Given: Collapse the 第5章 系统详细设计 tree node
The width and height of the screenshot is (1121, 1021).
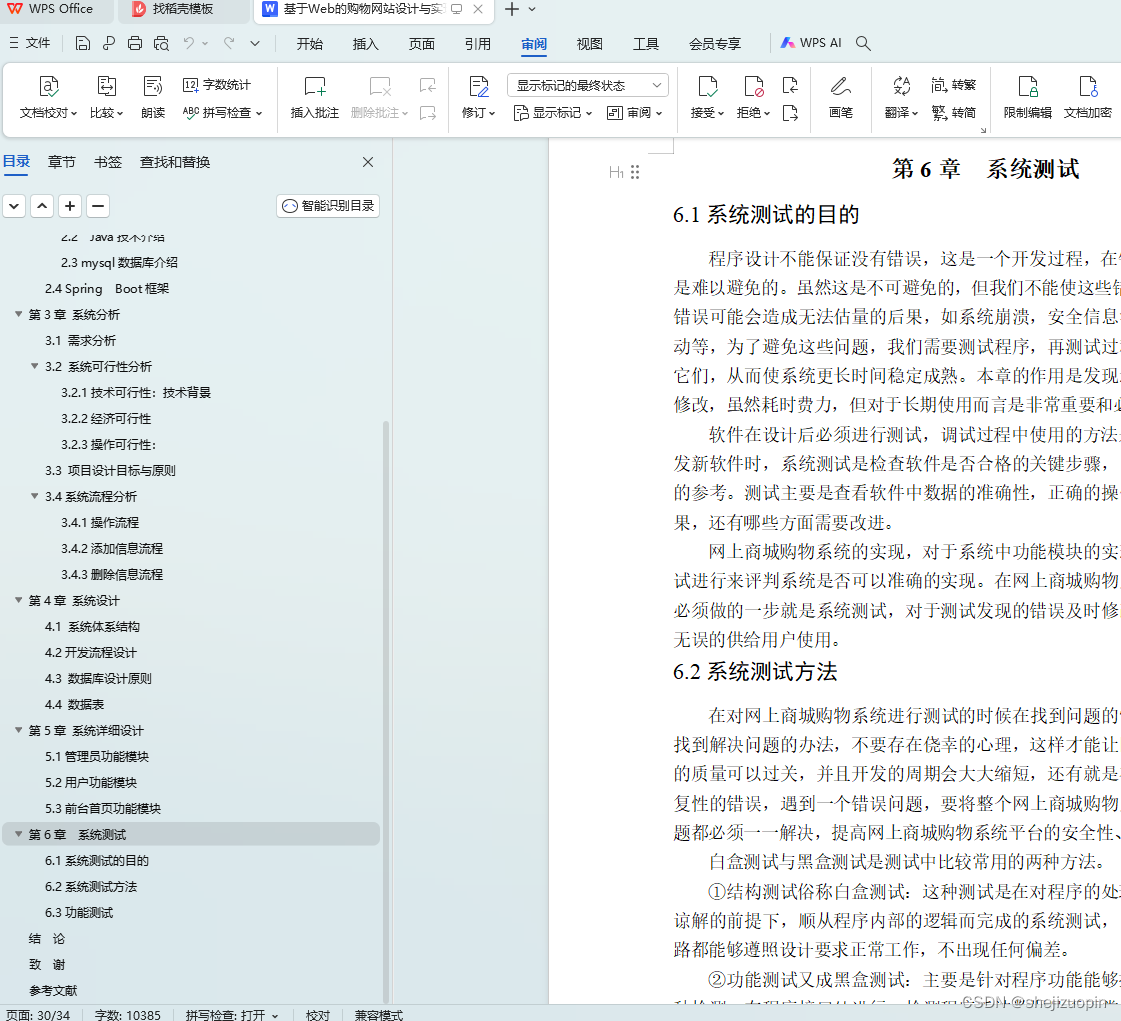Looking at the screenshot, I should point(18,730).
